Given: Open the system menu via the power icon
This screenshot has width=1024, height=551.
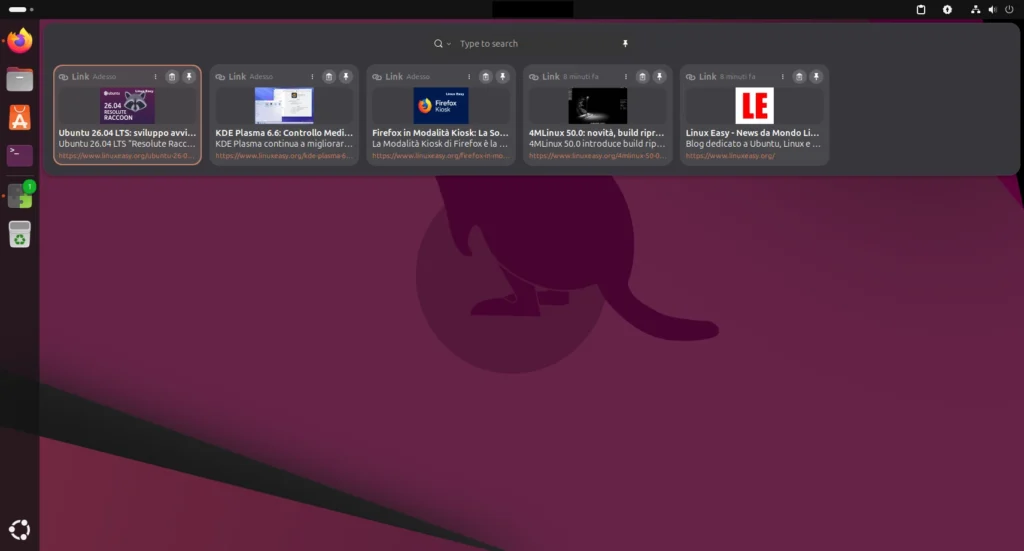Looking at the screenshot, I should [1008, 9].
